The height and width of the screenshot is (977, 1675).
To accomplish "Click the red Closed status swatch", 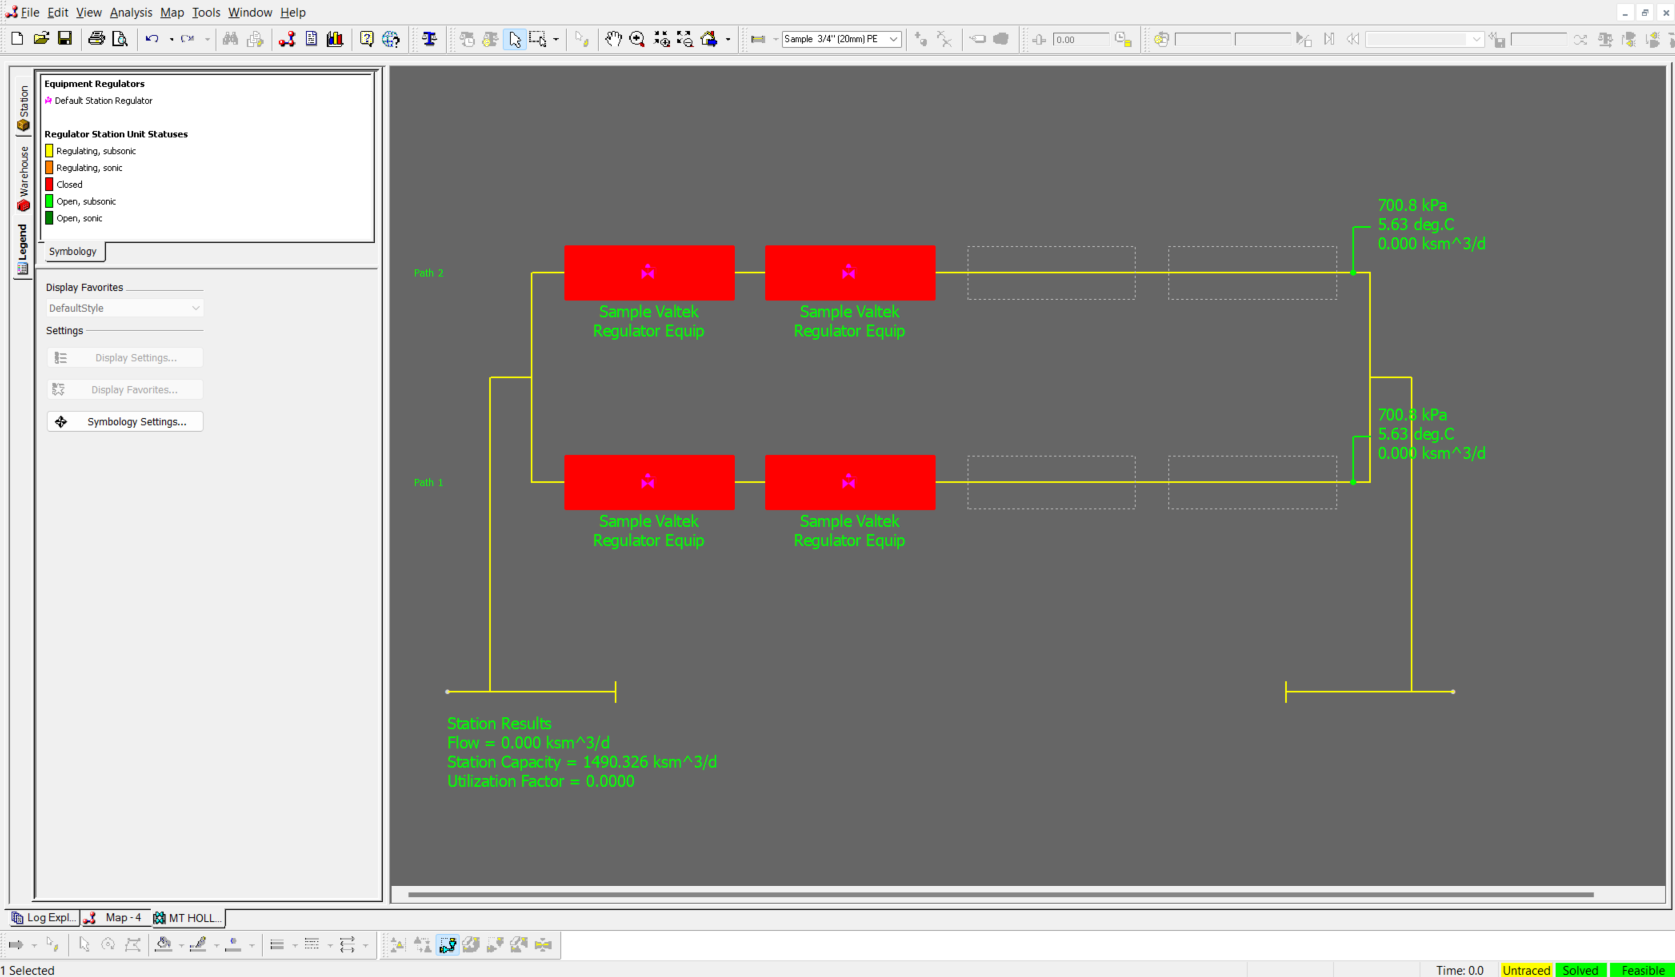I will point(49,184).
